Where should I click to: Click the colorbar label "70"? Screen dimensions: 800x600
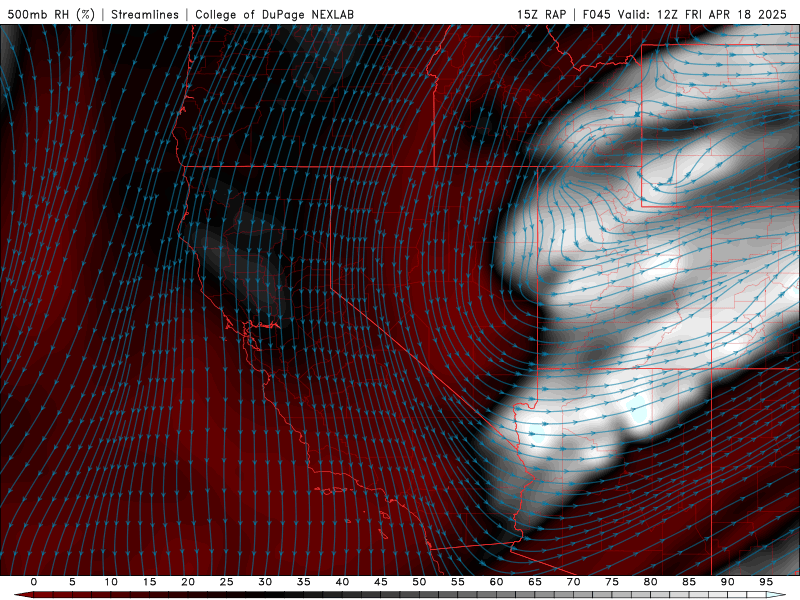573,582
